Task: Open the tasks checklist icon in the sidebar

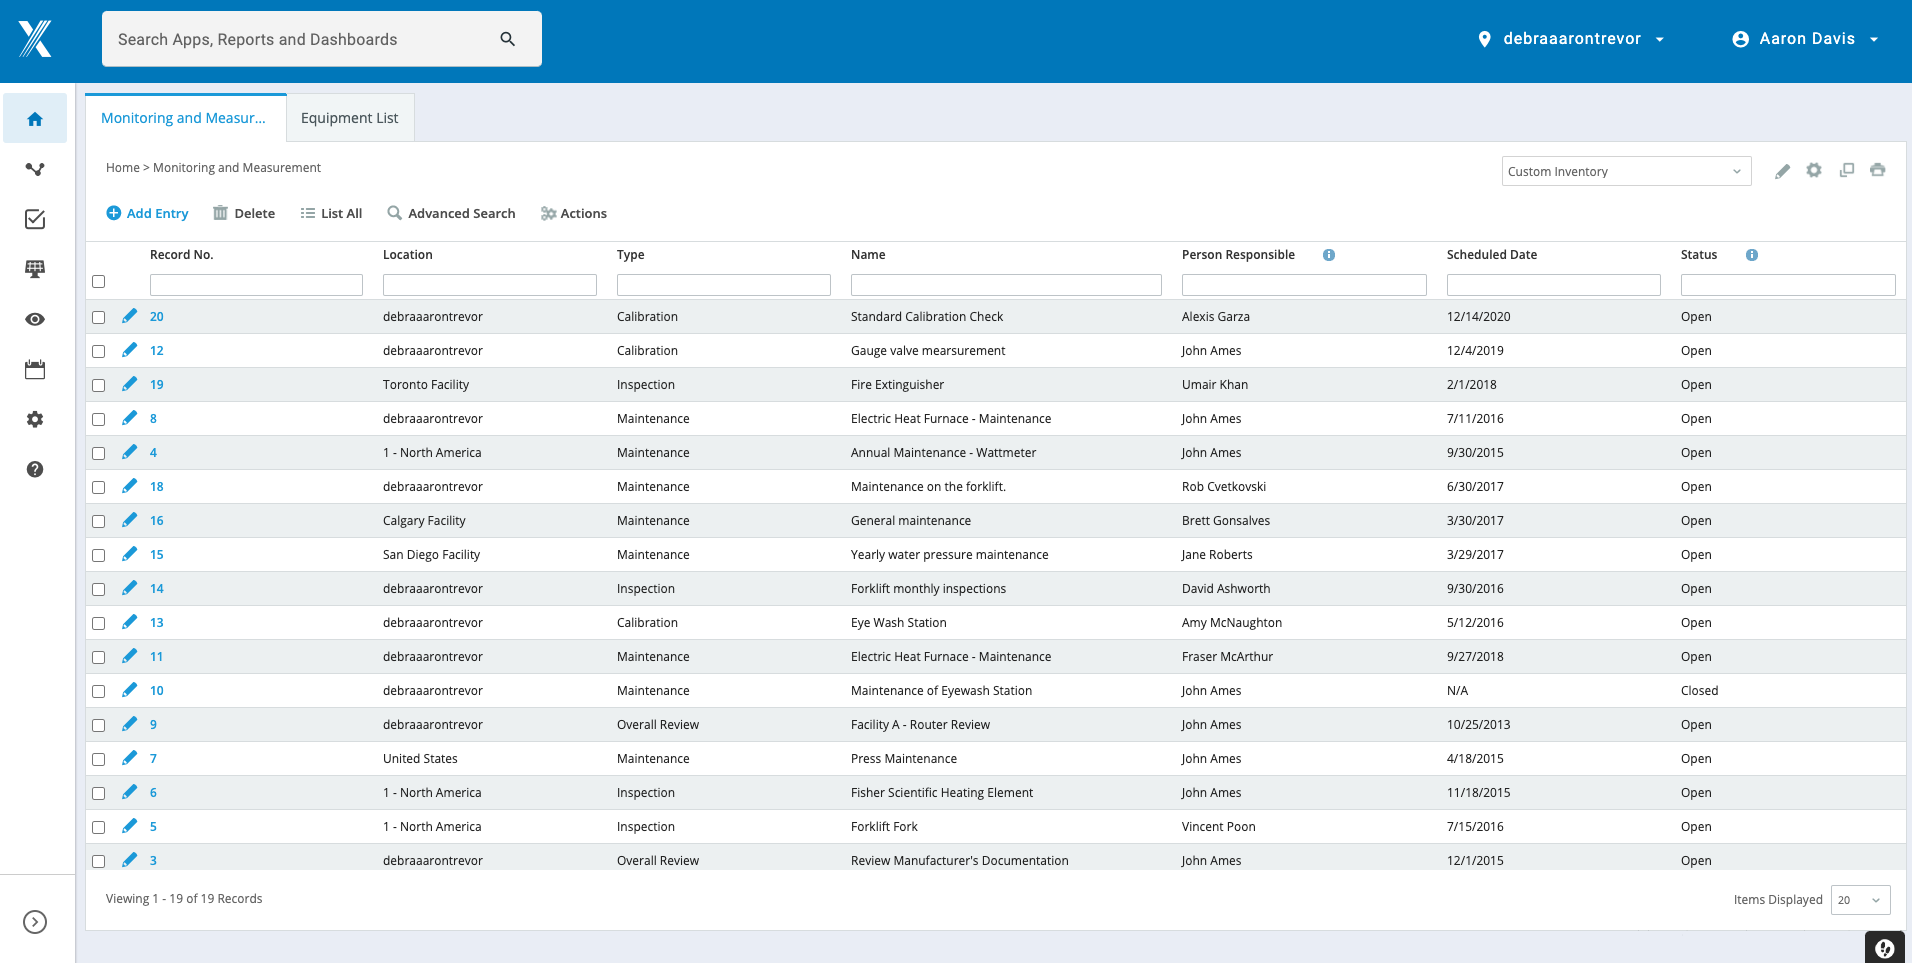Action: pyautogui.click(x=35, y=219)
